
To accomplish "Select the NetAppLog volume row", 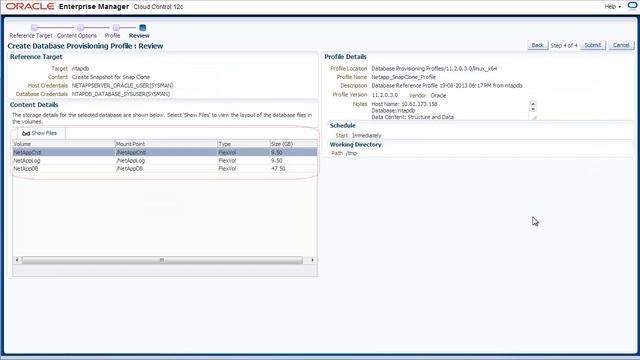I will [x=165, y=160].
